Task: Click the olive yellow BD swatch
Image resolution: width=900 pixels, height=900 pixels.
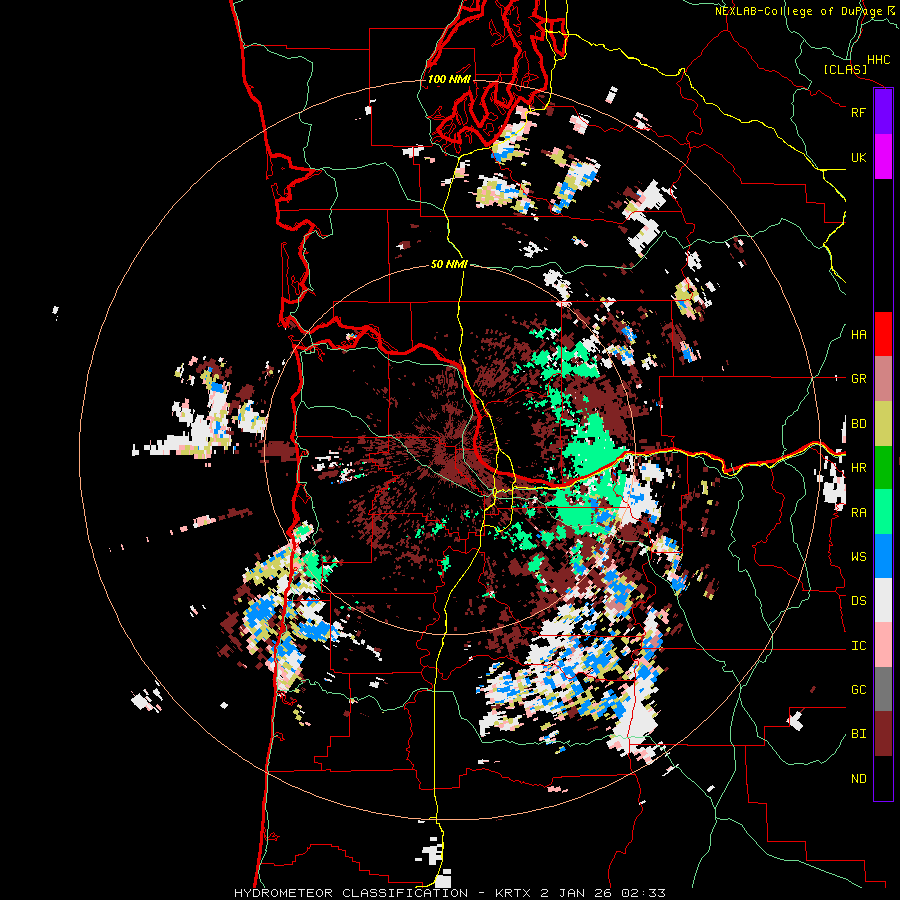Action: pyautogui.click(x=883, y=424)
